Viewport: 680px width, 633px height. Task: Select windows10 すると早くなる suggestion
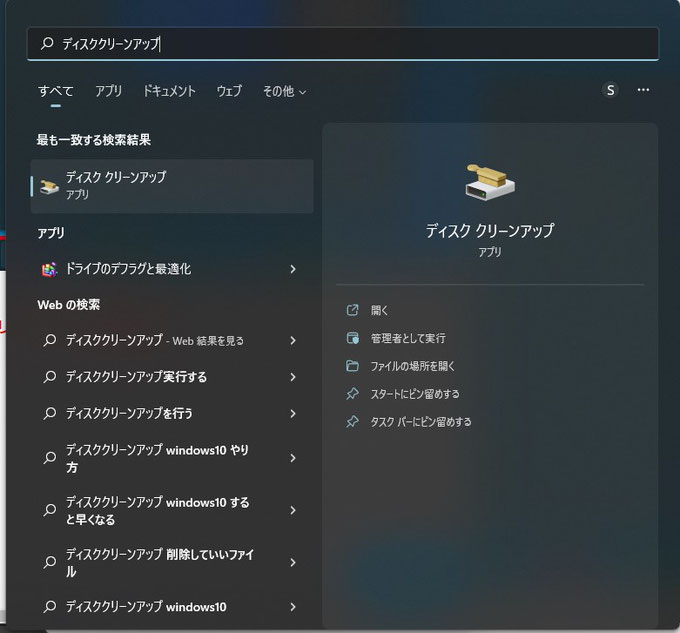pos(172,510)
